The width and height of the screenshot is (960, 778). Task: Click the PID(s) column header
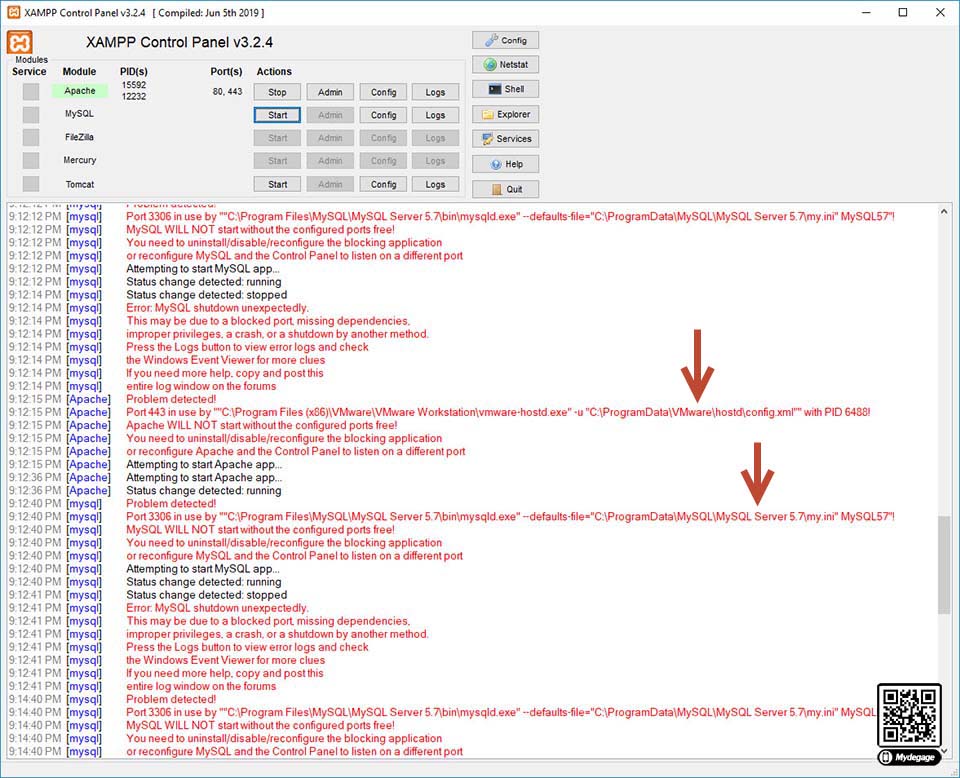click(x=133, y=72)
